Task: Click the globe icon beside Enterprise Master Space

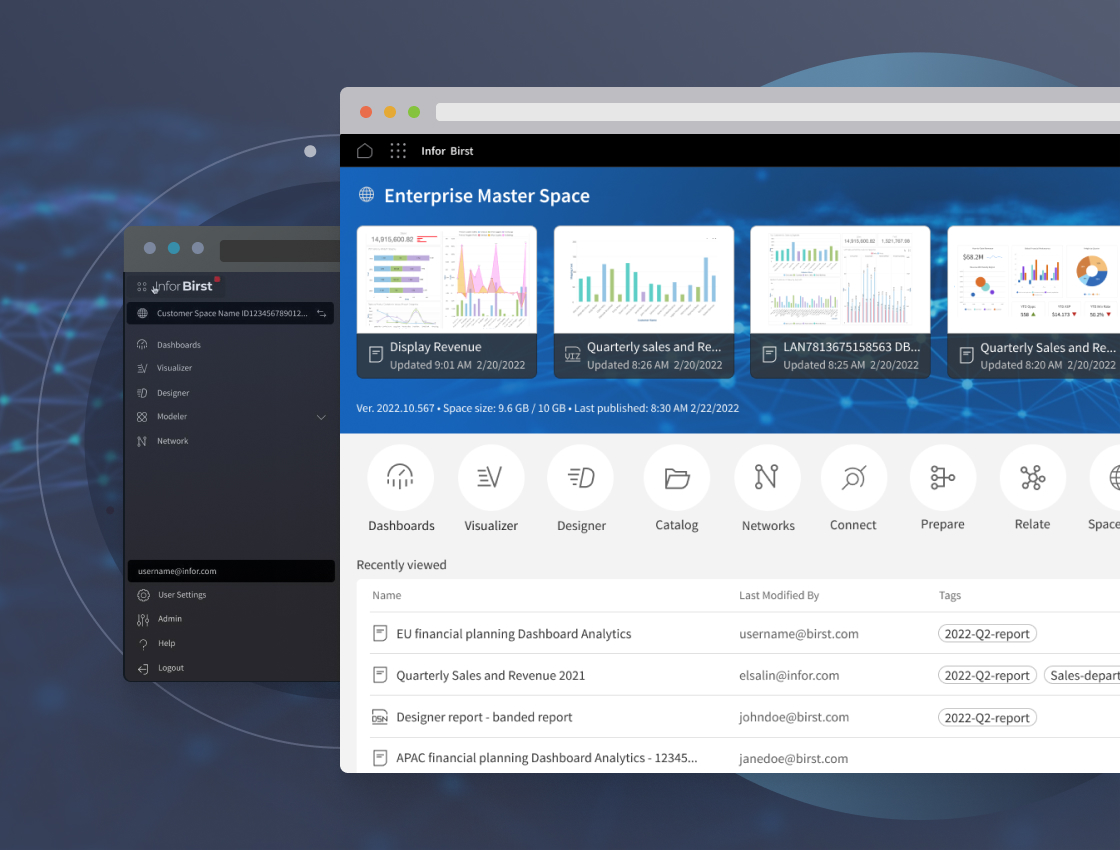Action: click(366, 194)
